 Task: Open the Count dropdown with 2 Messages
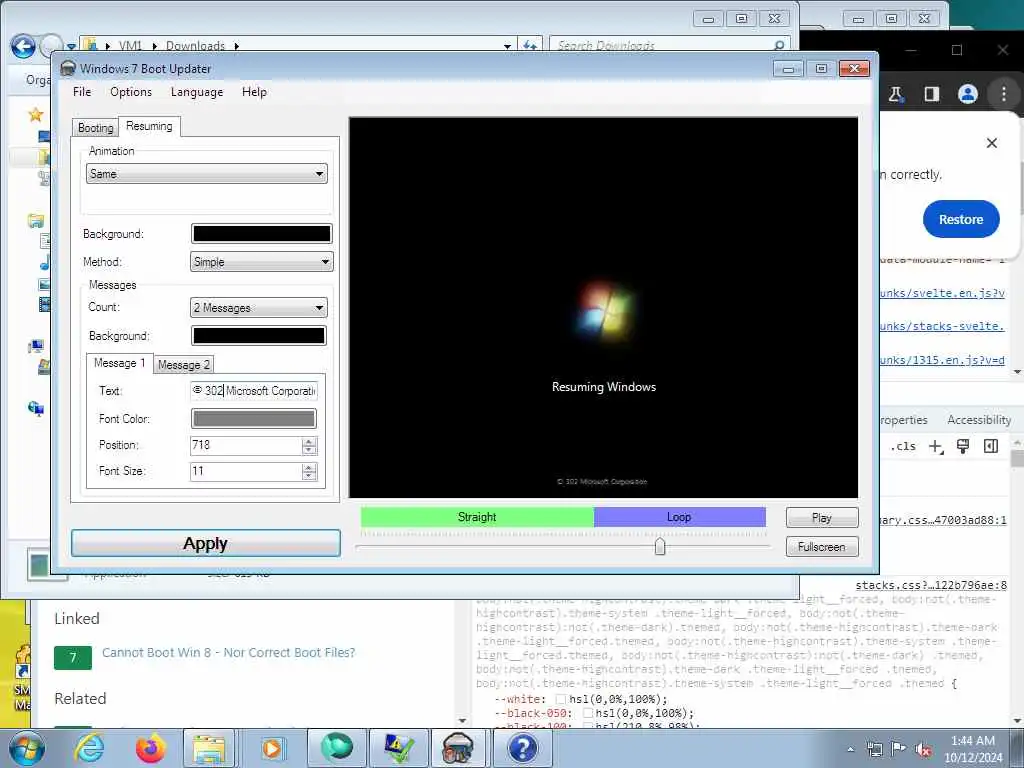pyautogui.click(x=259, y=308)
